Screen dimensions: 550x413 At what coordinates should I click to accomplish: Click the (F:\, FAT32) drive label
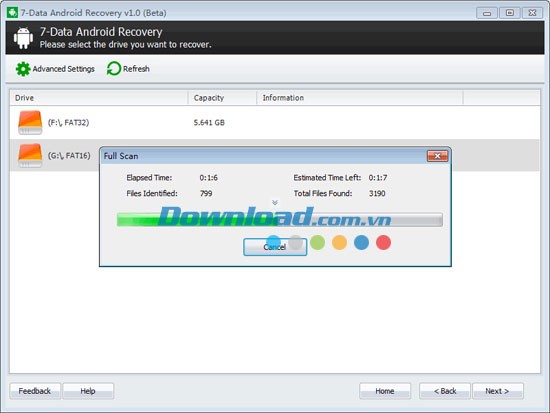[68, 122]
